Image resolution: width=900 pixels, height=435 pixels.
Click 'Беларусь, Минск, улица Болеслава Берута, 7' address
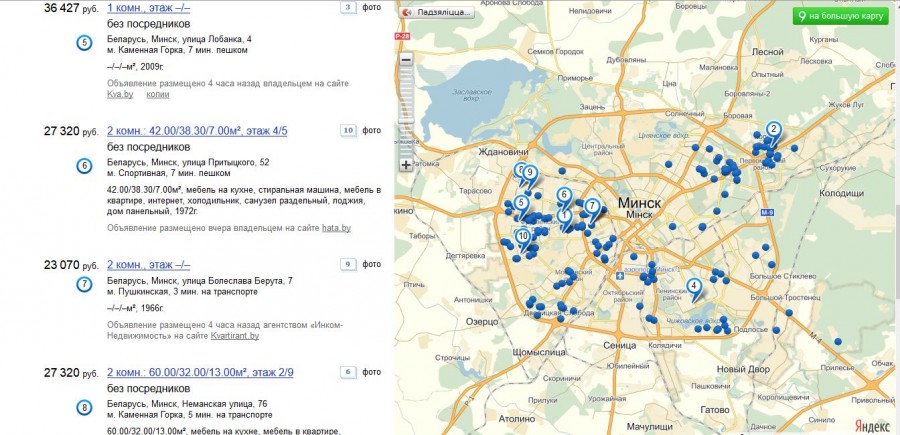coord(200,281)
